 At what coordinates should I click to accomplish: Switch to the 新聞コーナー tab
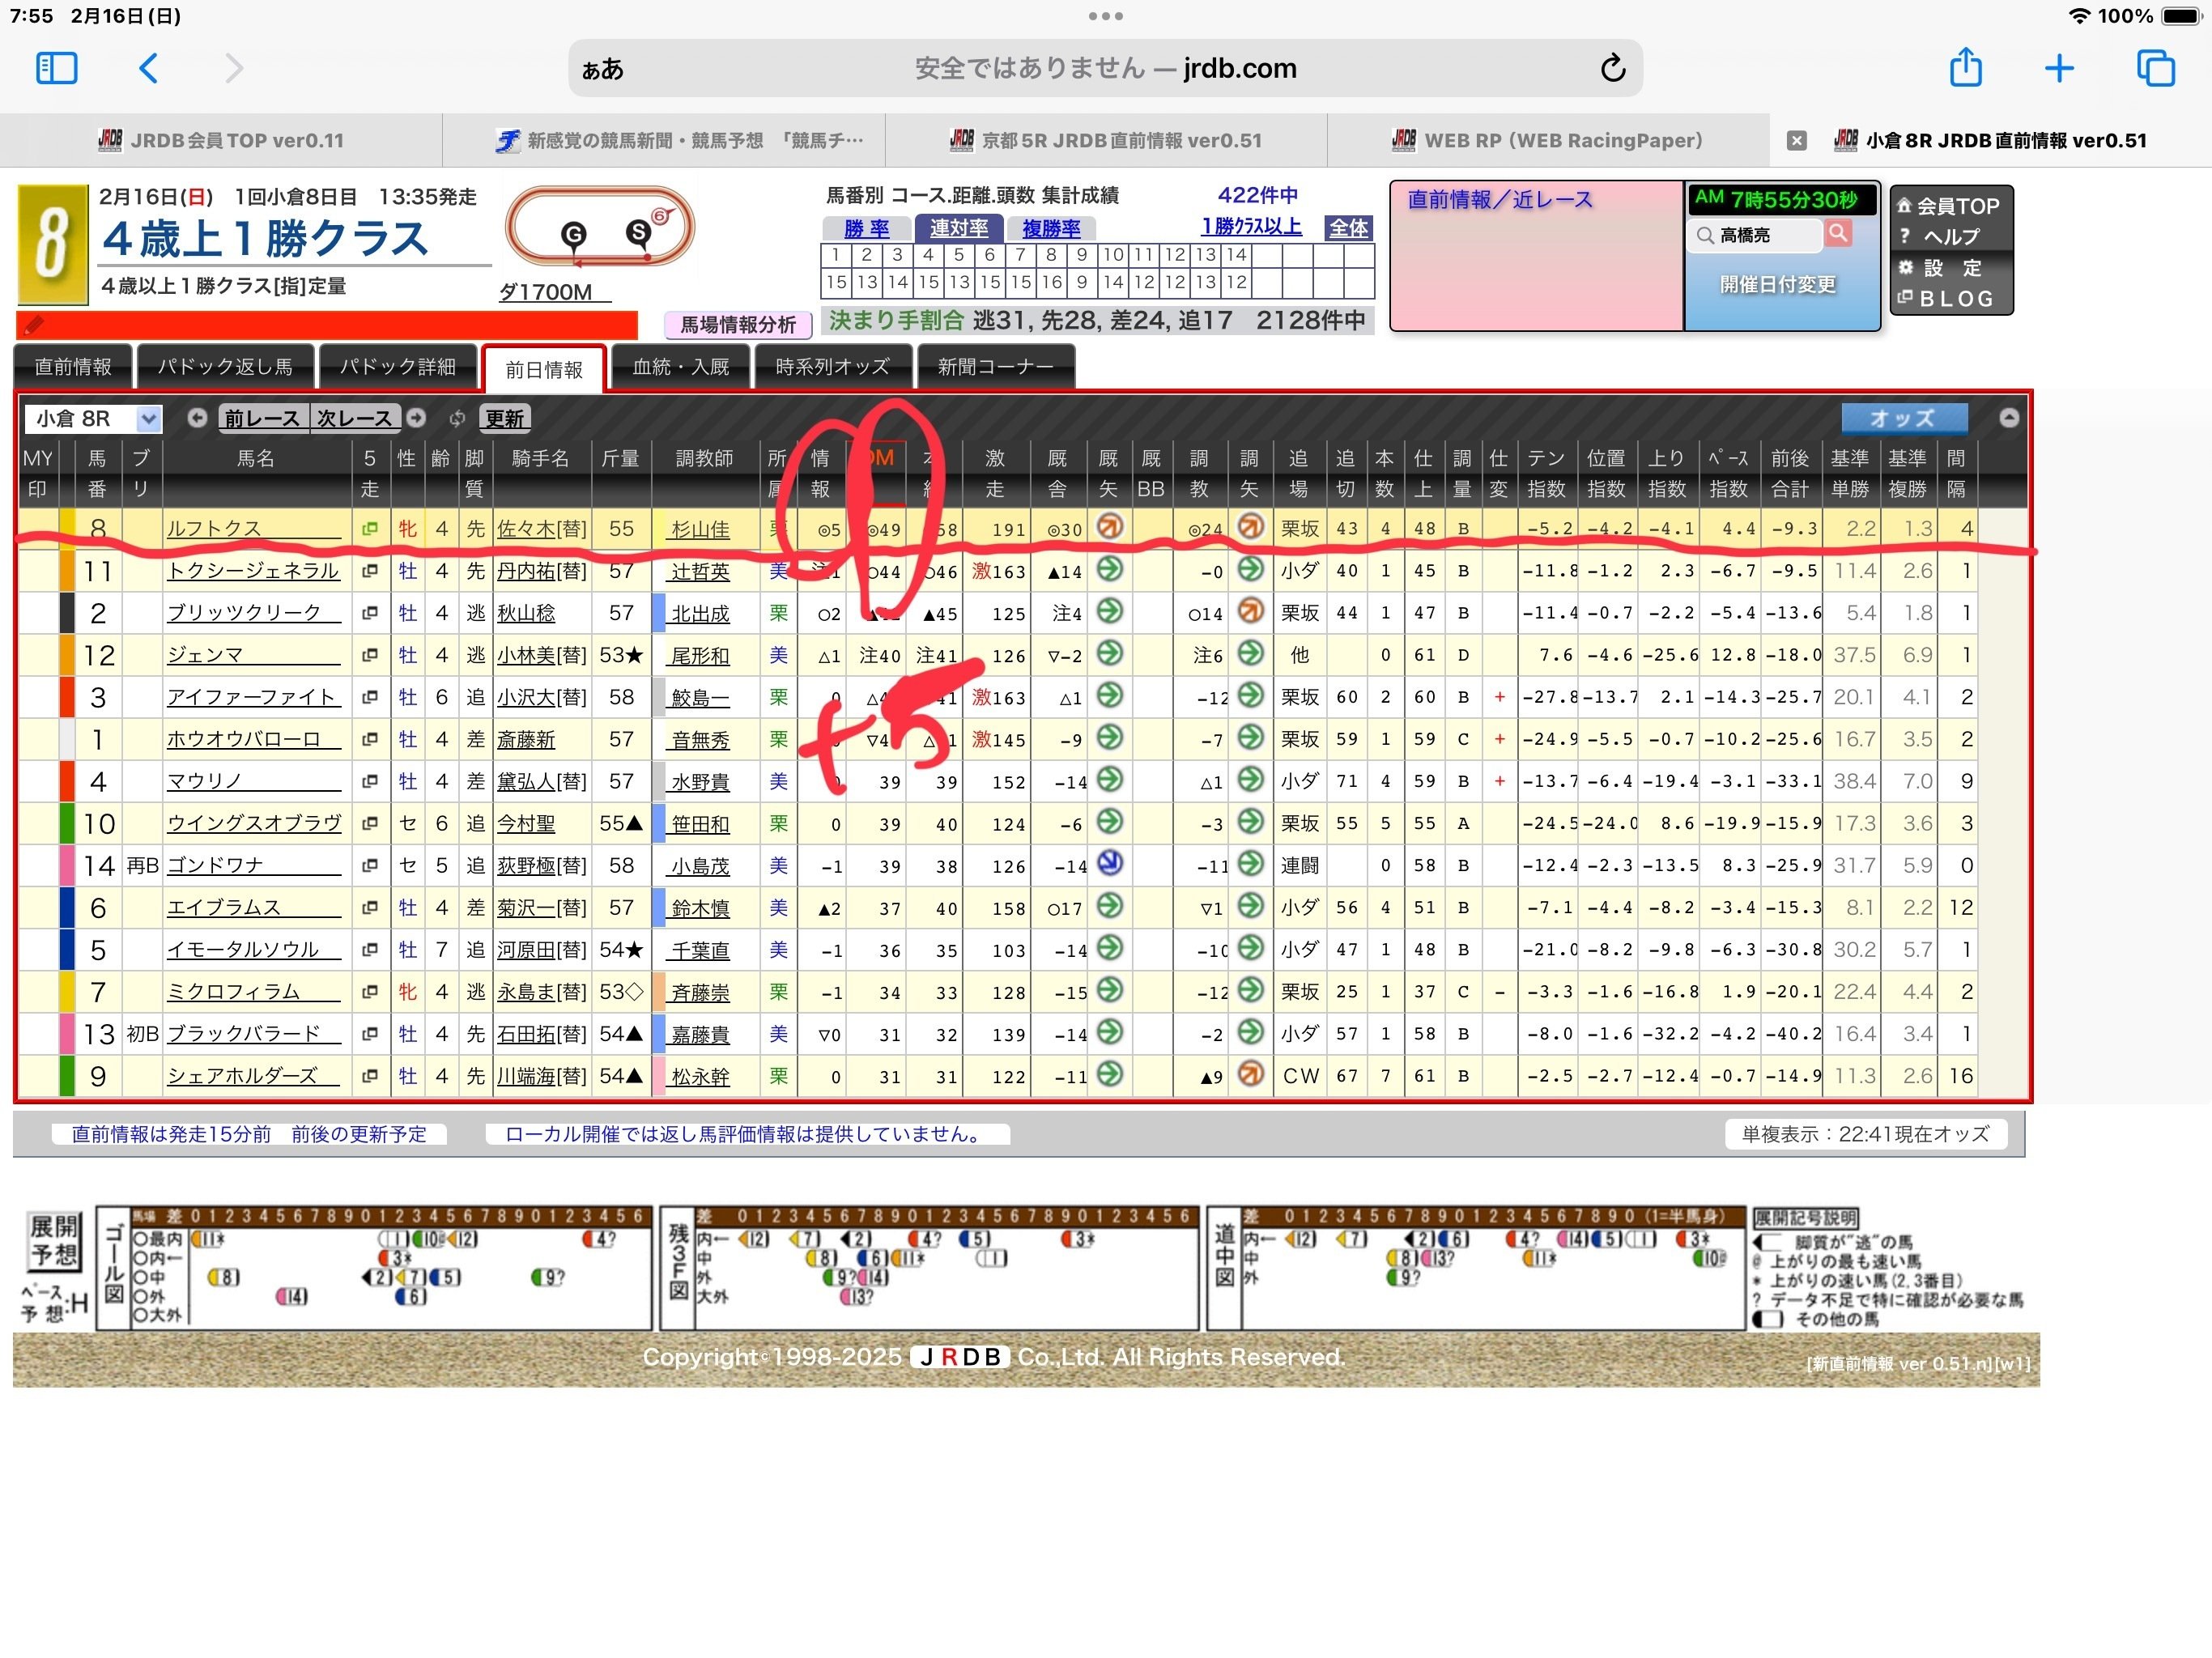coord(995,367)
